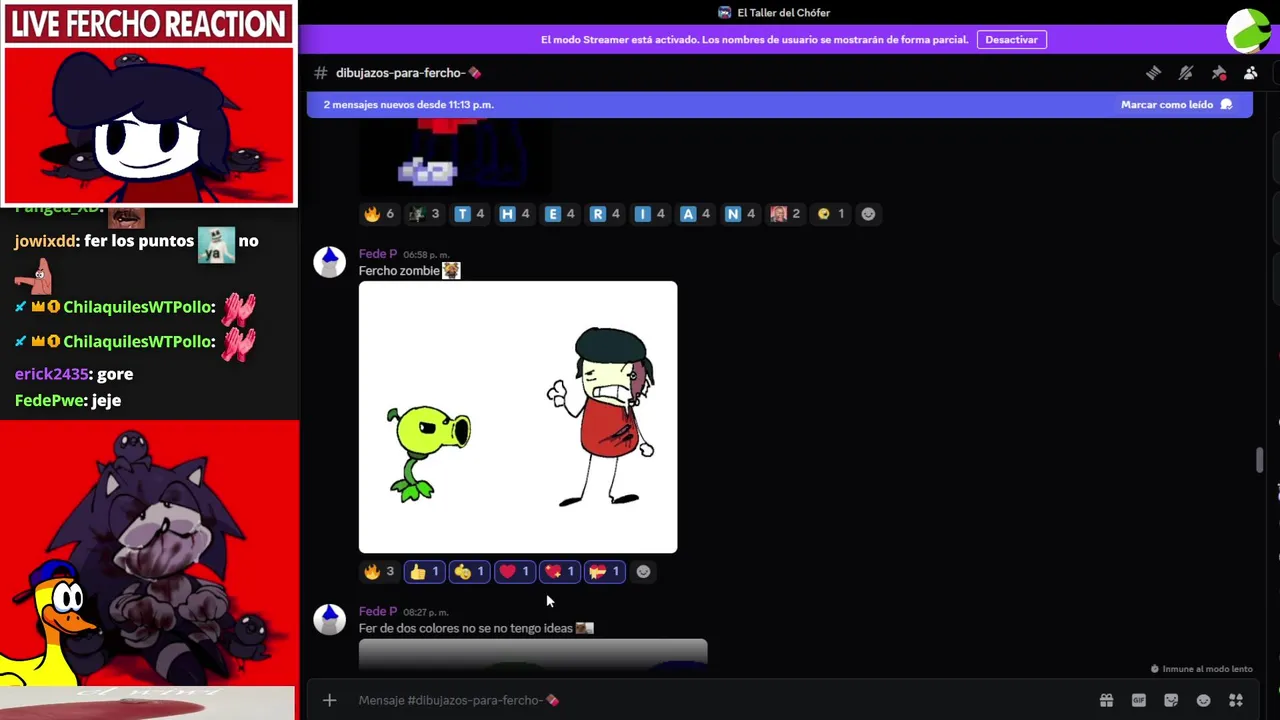Image resolution: width=1280 pixels, height=720 pixels.
Task: Toggle the heart with ribbon reaction
Action: point(605,572)
